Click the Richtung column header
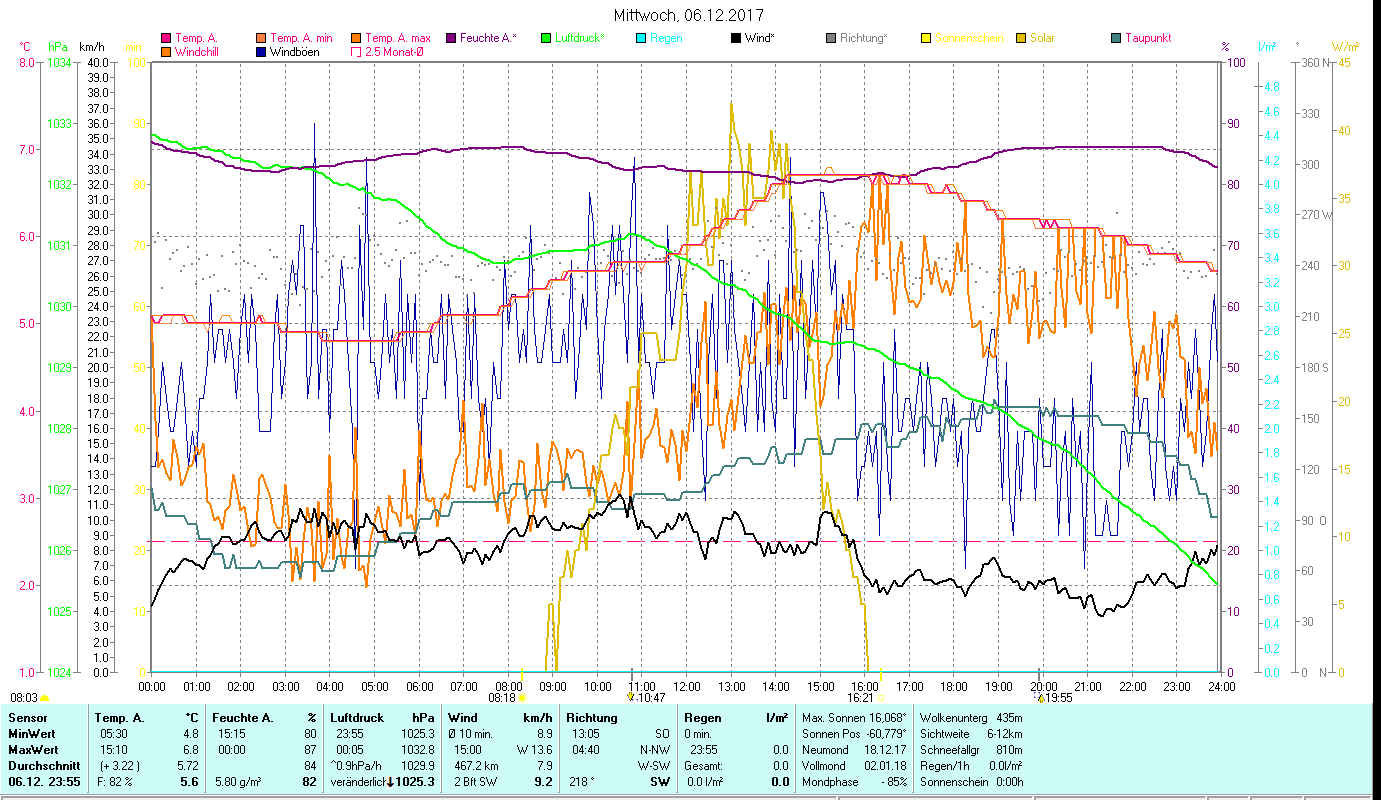The height and width of the screenshot is (800, 1381). pos(591,718)
